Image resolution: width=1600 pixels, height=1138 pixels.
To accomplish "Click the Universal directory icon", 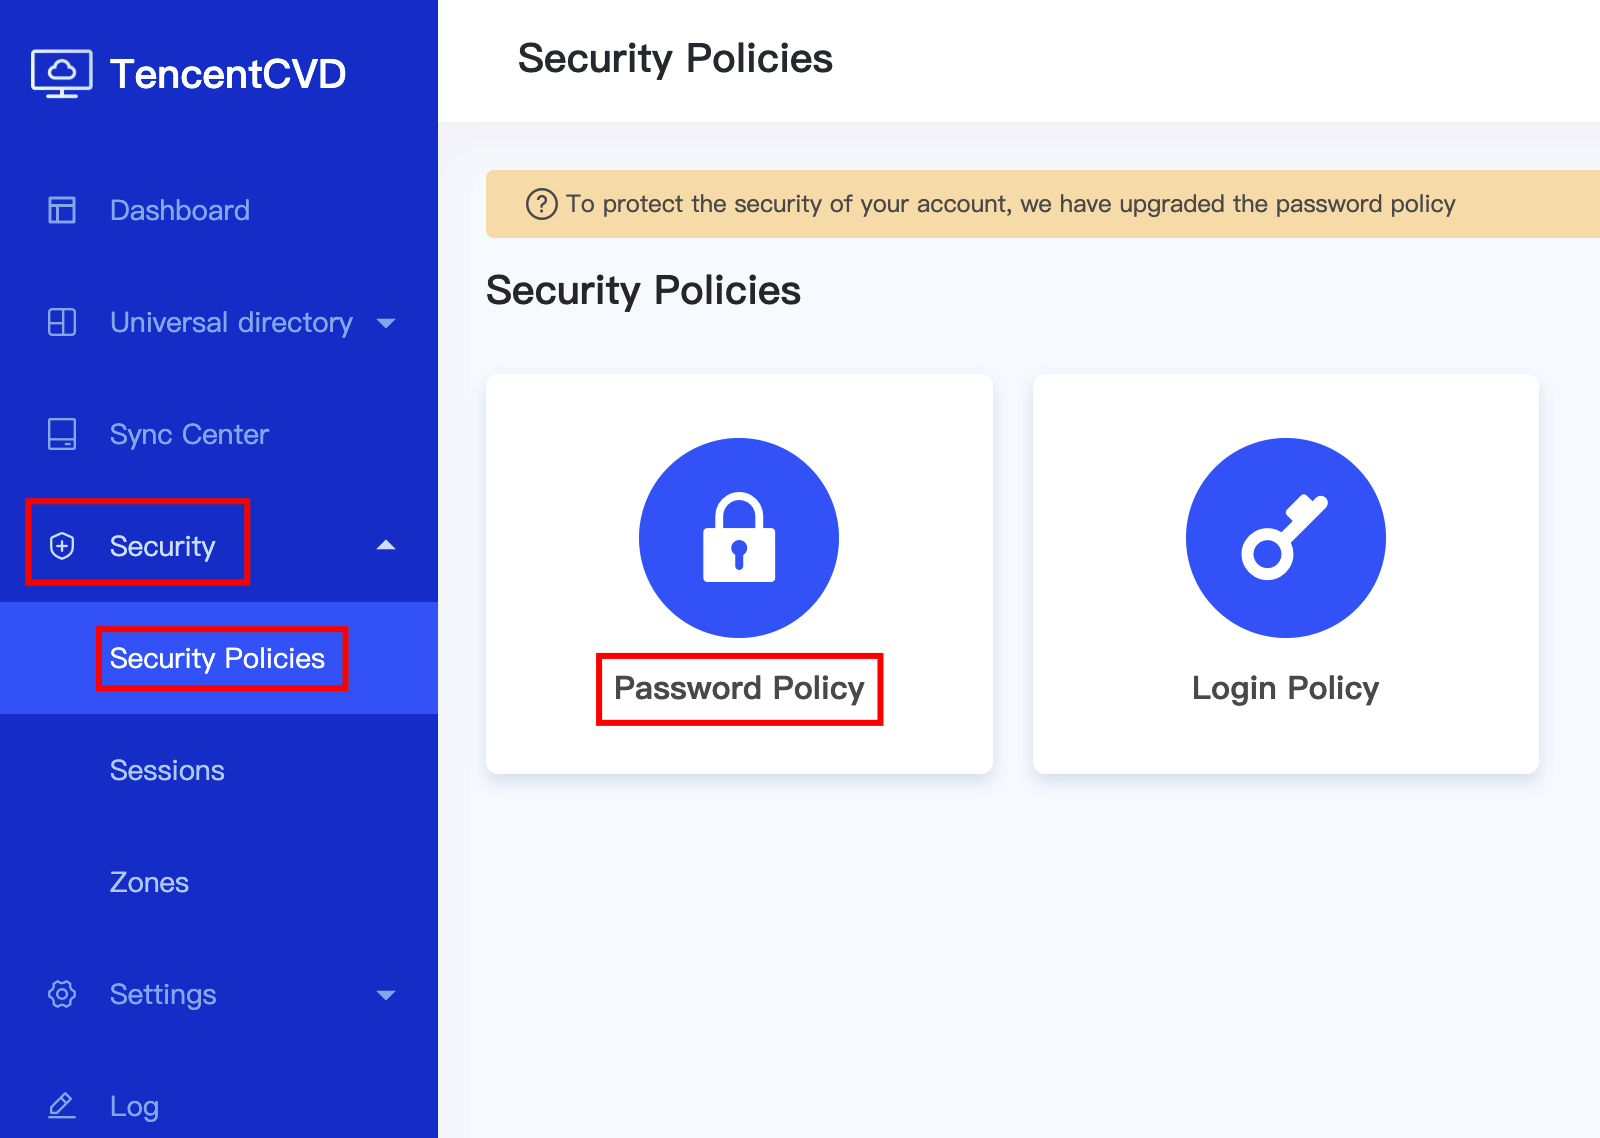I will coord(62,322).
